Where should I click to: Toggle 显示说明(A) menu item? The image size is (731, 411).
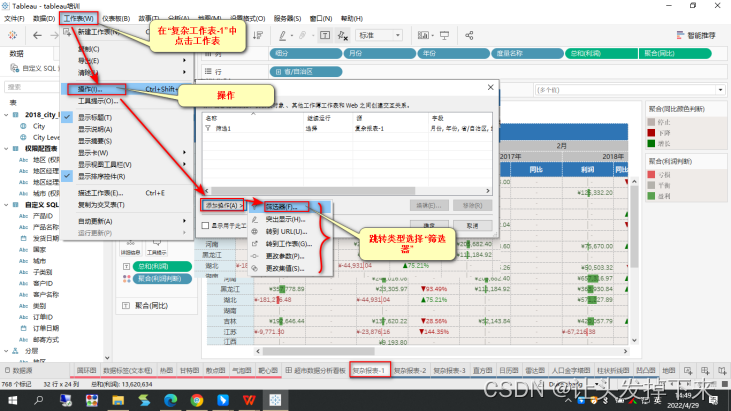click(95, 129)
